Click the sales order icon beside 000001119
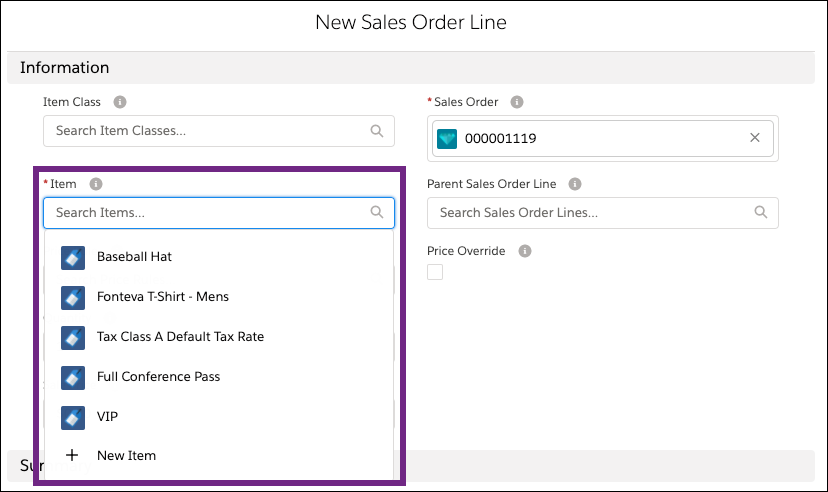 click(447, 138)
